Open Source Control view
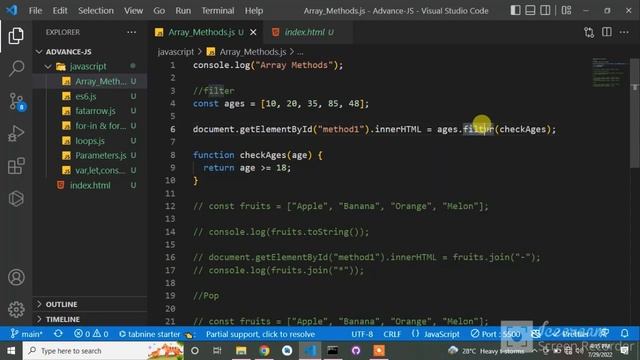This screenshot has height=360, width=640. (16, 101)
